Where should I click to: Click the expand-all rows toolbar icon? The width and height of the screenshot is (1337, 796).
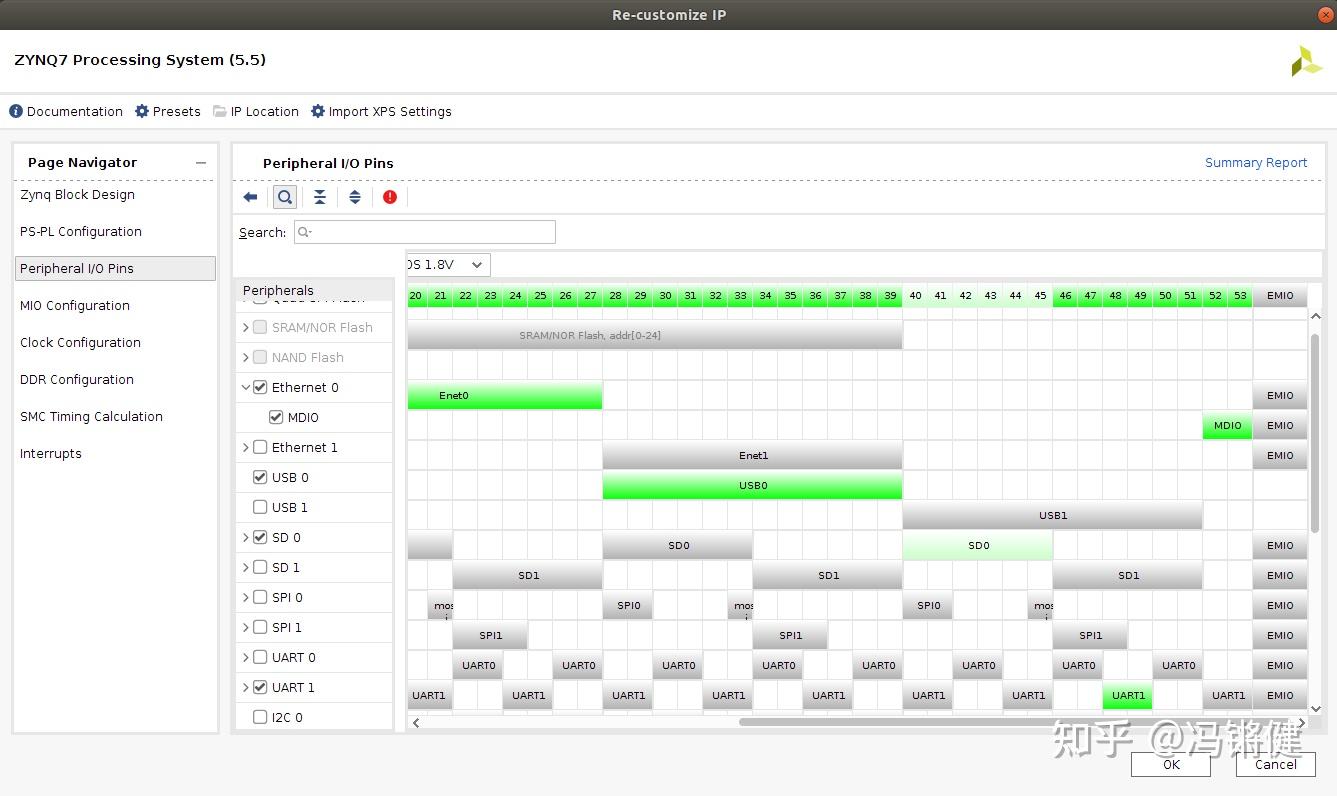pos(354,197)
